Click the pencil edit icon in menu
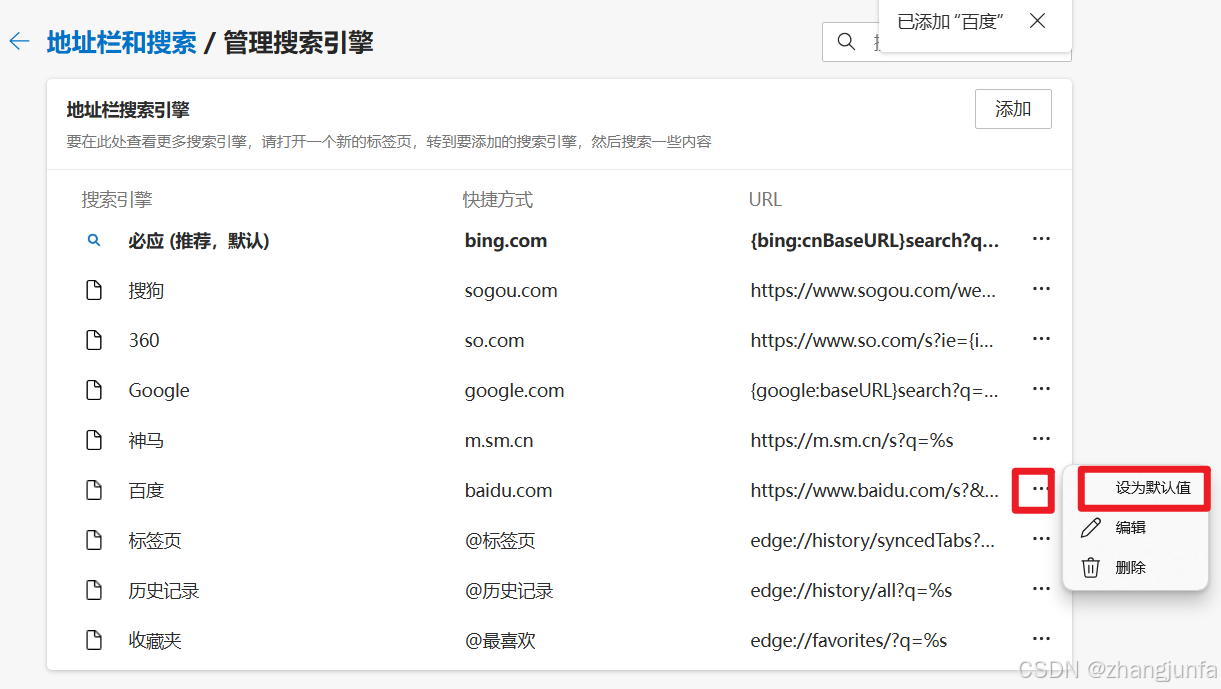 (x=1091, y=528)
